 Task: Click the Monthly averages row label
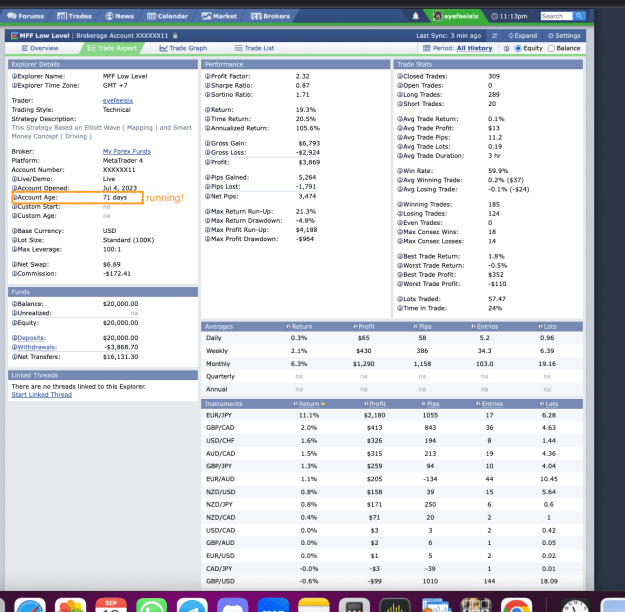(218, 364)
